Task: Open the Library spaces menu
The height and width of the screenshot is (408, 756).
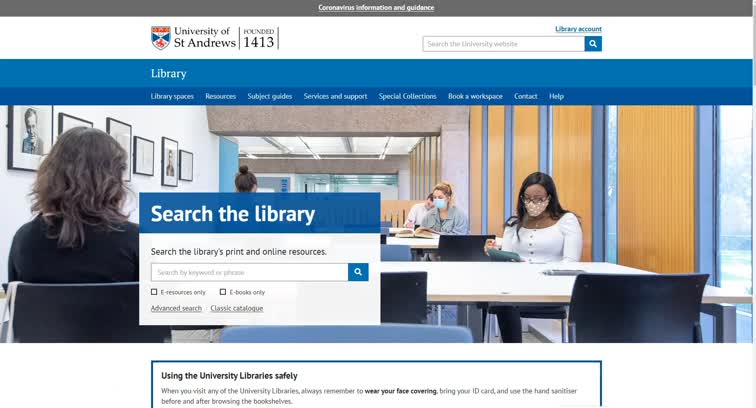Action: [x=172, y=96]
